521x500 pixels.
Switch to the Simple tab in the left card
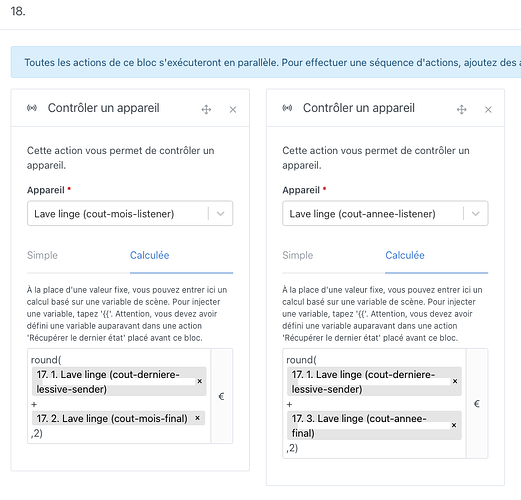coord(42,255)
